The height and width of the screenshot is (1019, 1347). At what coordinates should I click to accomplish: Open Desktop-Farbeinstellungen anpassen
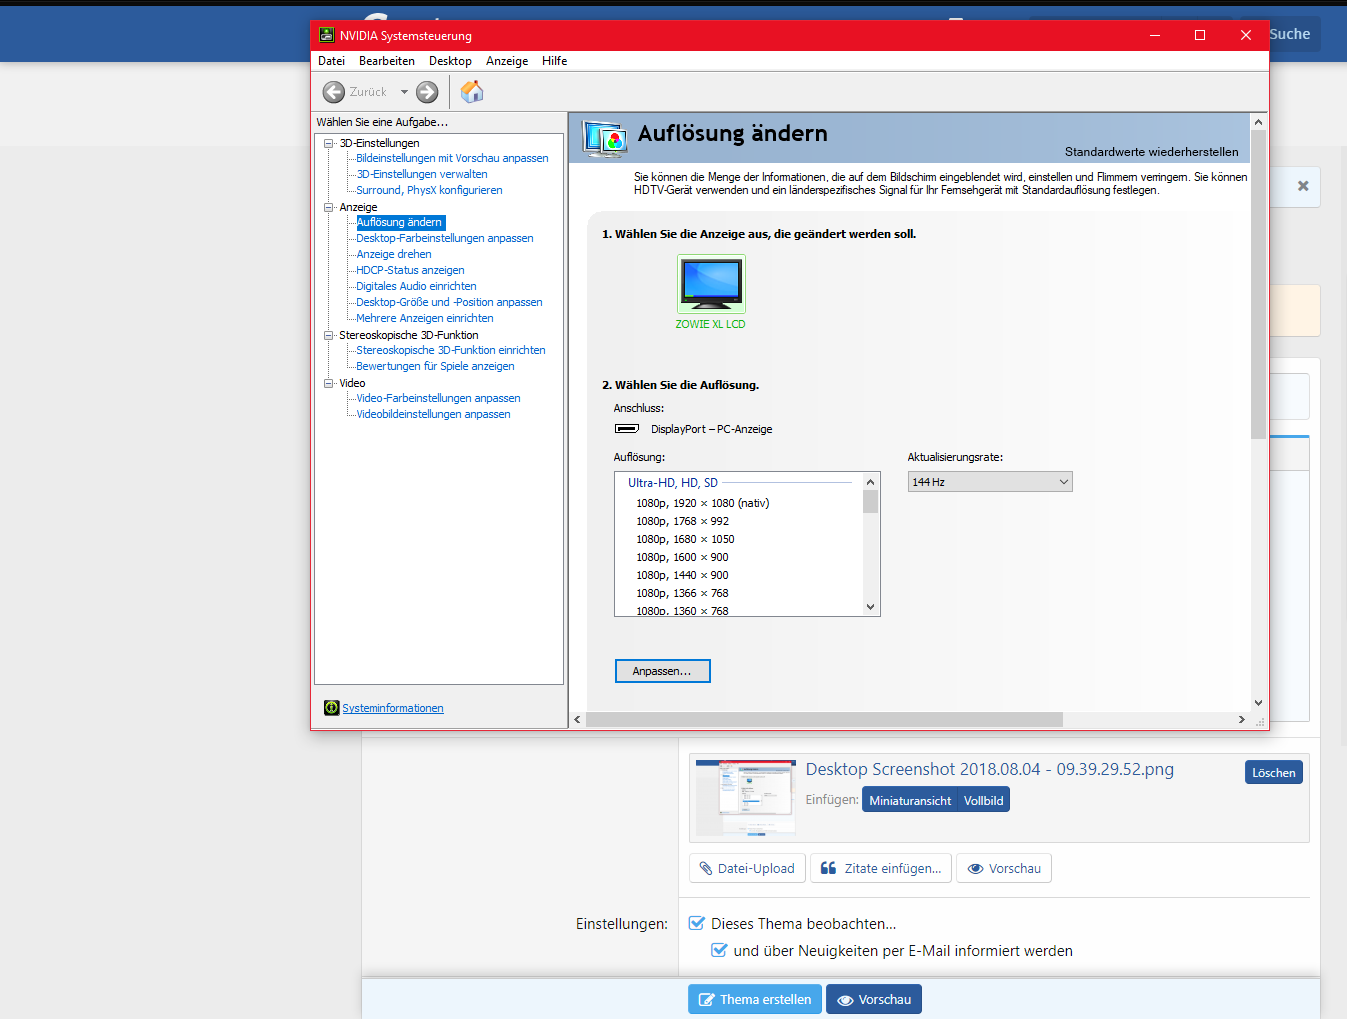point(445,238)
